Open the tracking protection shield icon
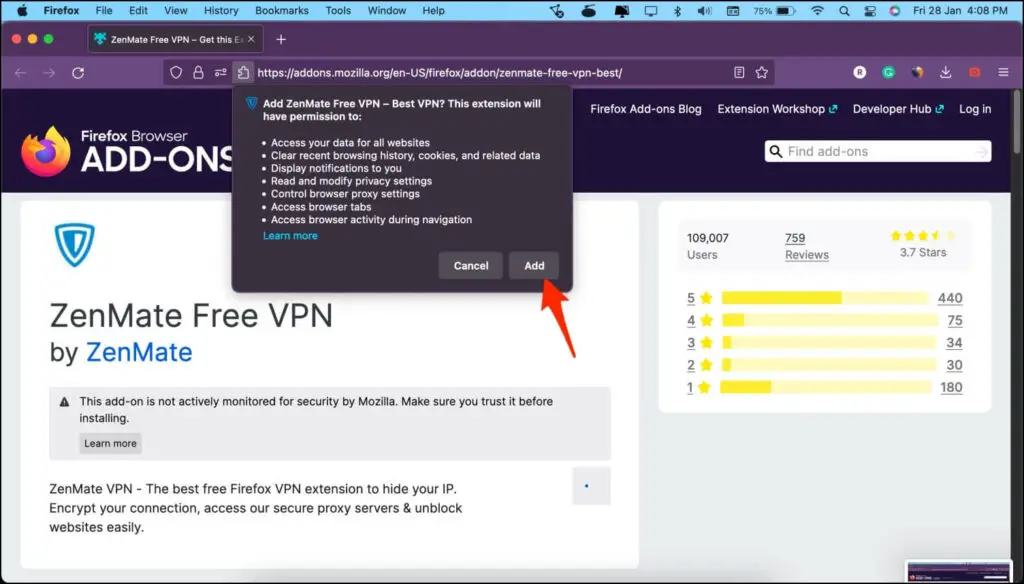The image size is (1024, 584). coord(176,73)
